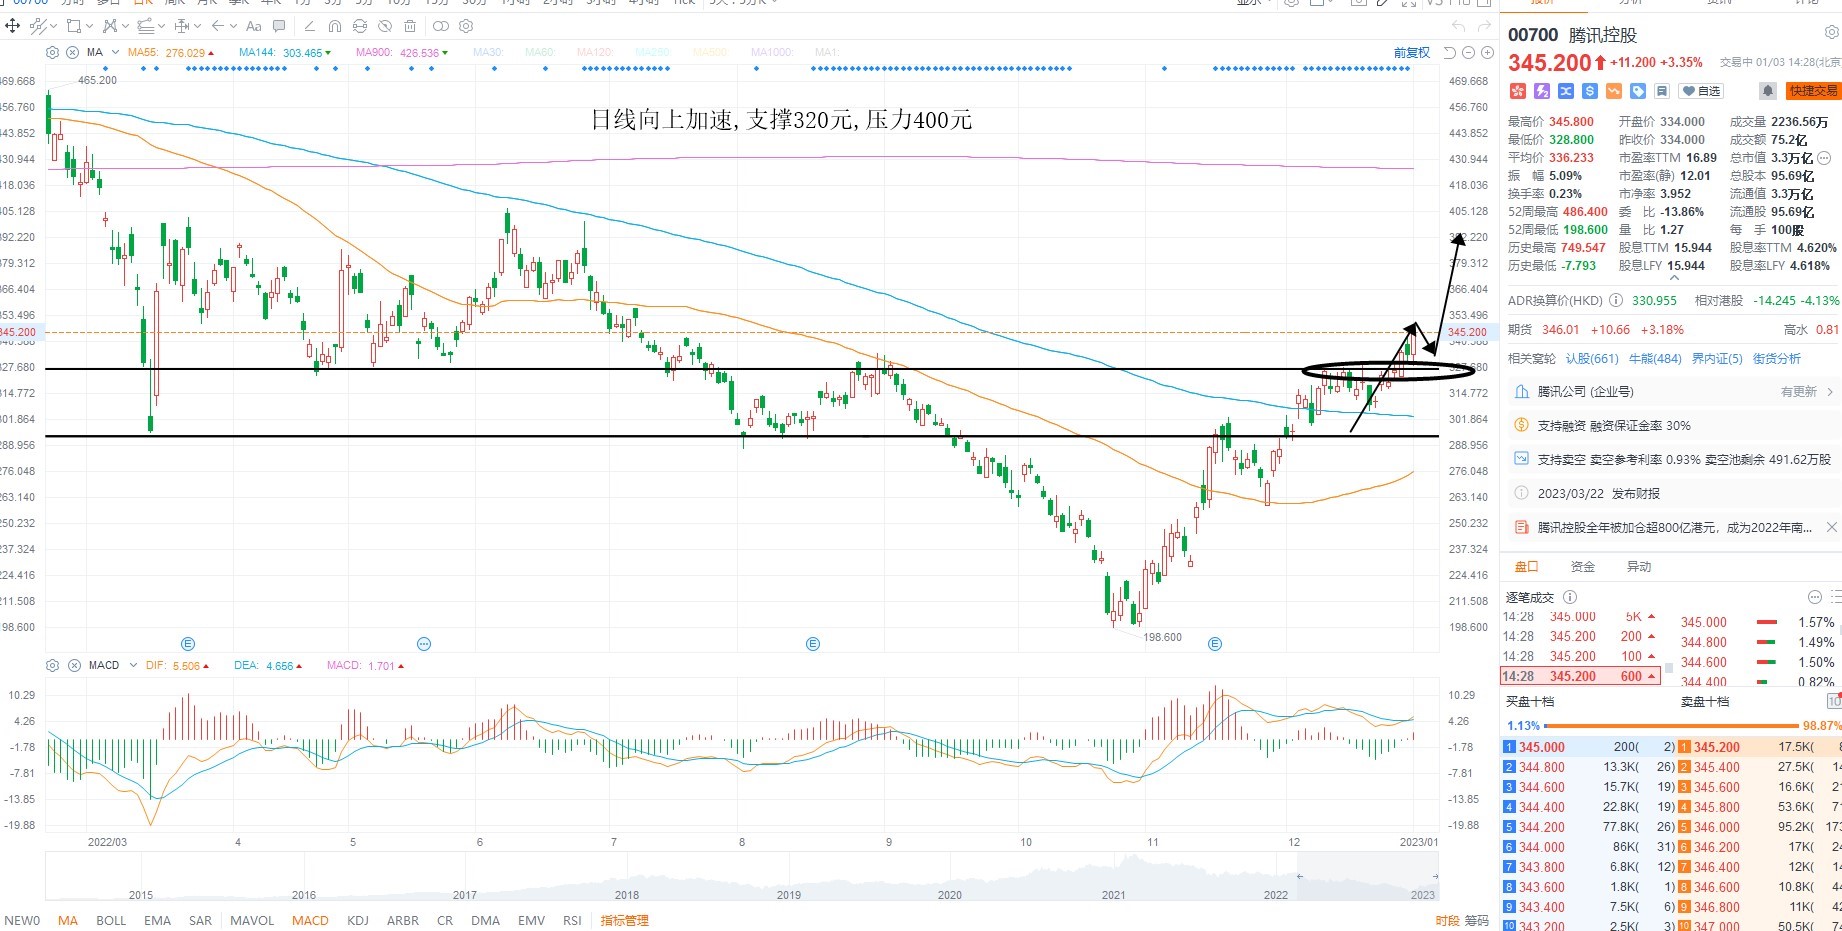Screen dimensions: 1842x931
Task: Open the market cap more options
Action: coord(1824,158)
